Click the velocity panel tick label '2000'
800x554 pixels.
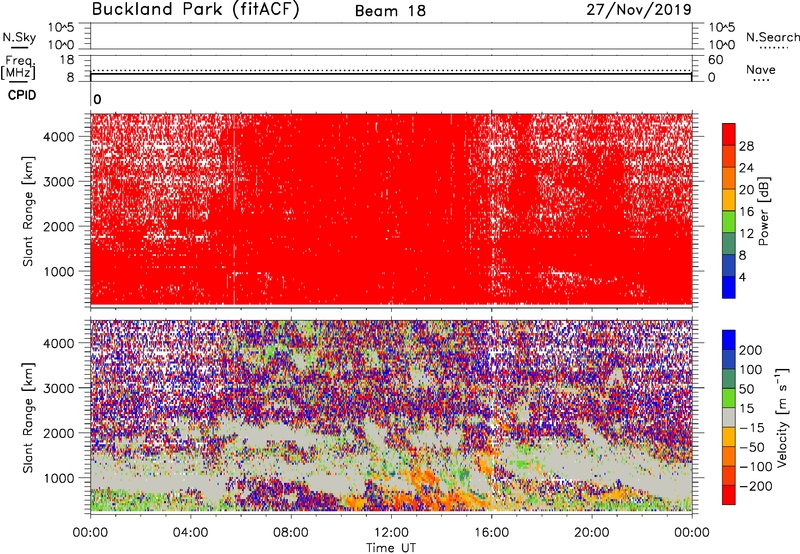(x=59, y=433)
